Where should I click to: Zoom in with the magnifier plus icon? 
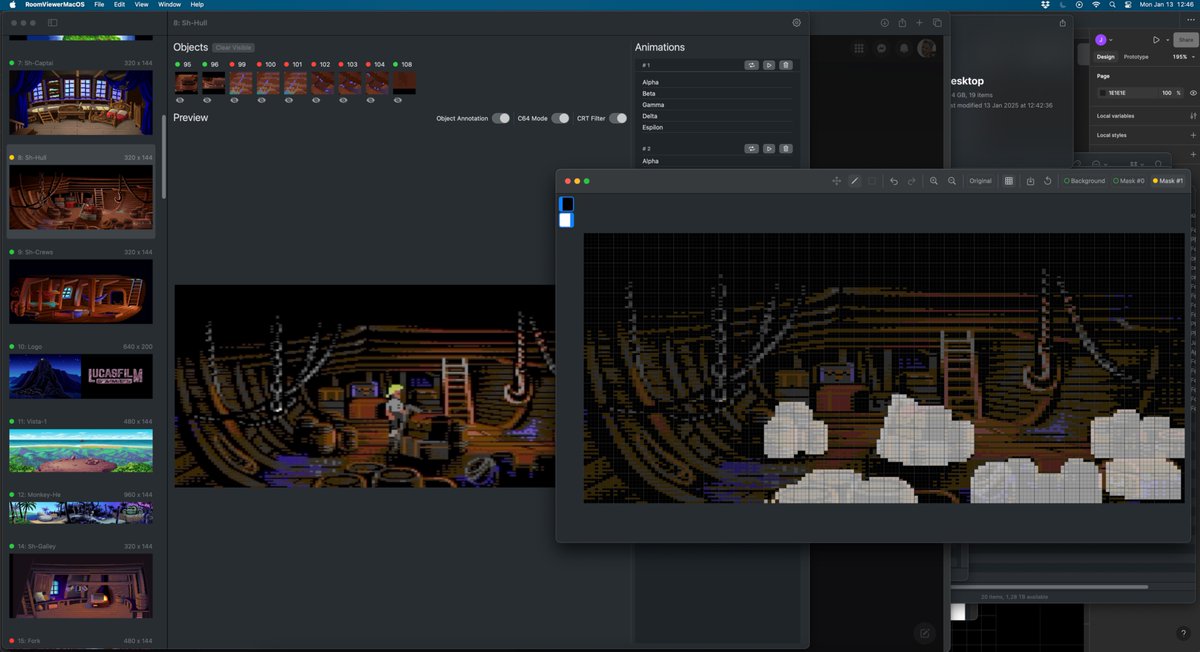(x=934, y=181)
